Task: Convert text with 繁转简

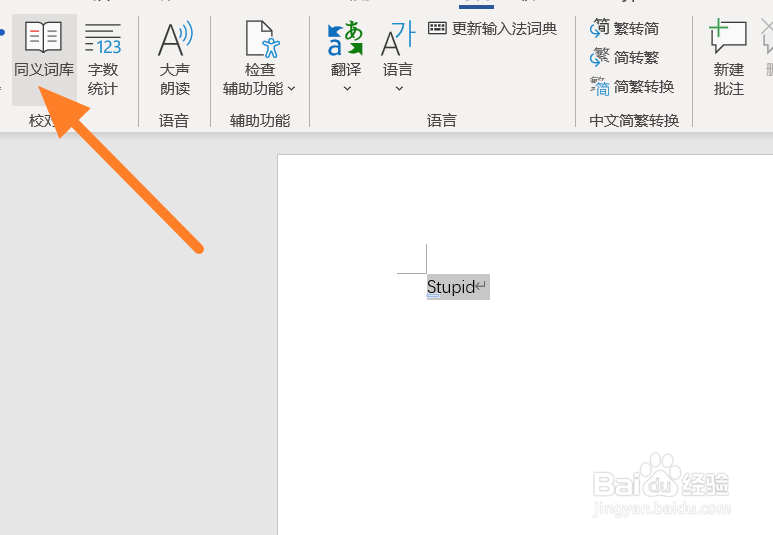Action: [624, 29]
